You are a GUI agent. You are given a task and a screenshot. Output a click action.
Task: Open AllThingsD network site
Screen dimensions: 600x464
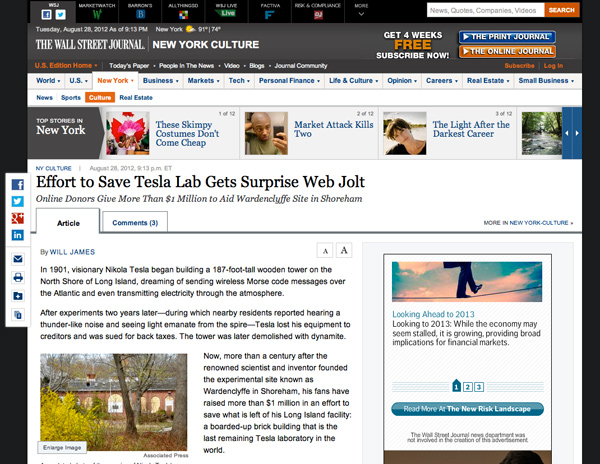pyautogui.click(x=183, y=11)
